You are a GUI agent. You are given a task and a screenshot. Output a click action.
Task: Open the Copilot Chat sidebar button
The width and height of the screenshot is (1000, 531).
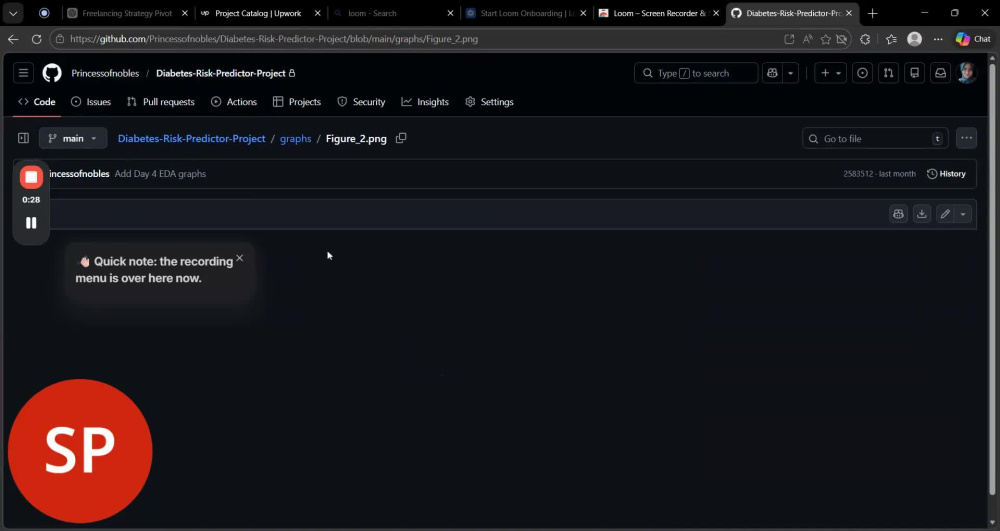coord(973,39)
